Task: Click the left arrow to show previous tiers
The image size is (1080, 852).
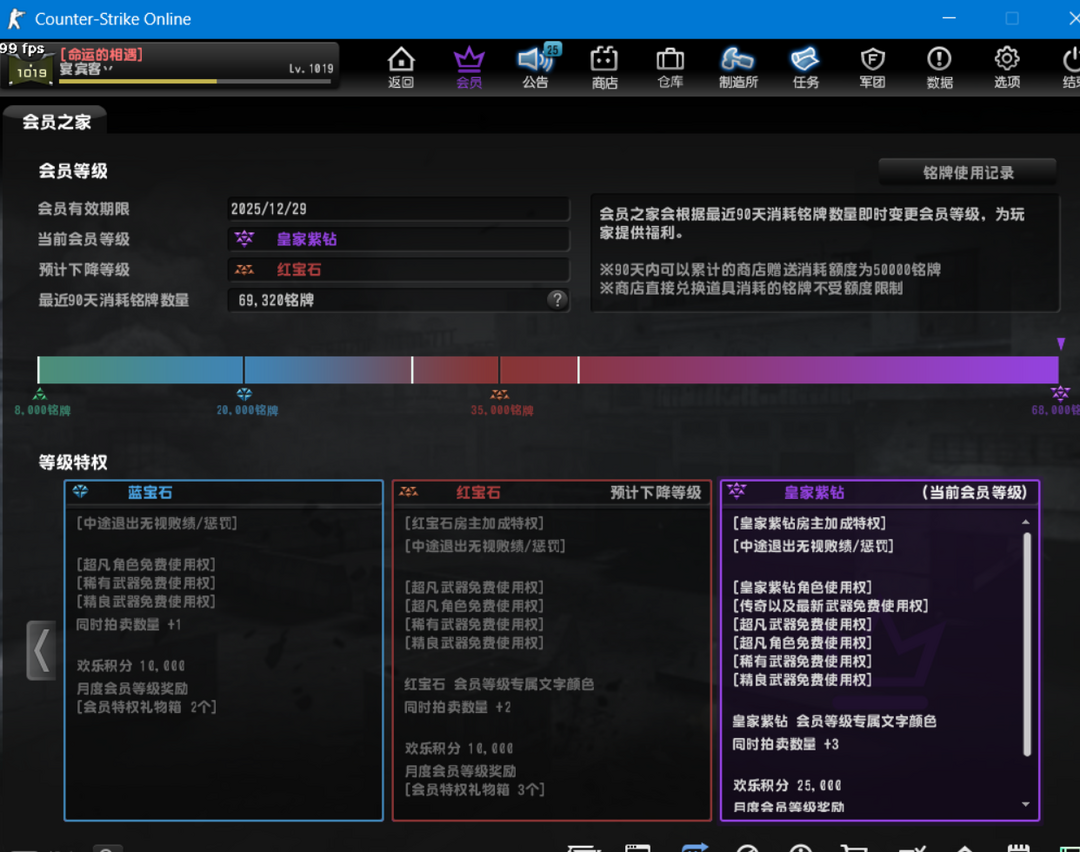Action: pos(41,651)
